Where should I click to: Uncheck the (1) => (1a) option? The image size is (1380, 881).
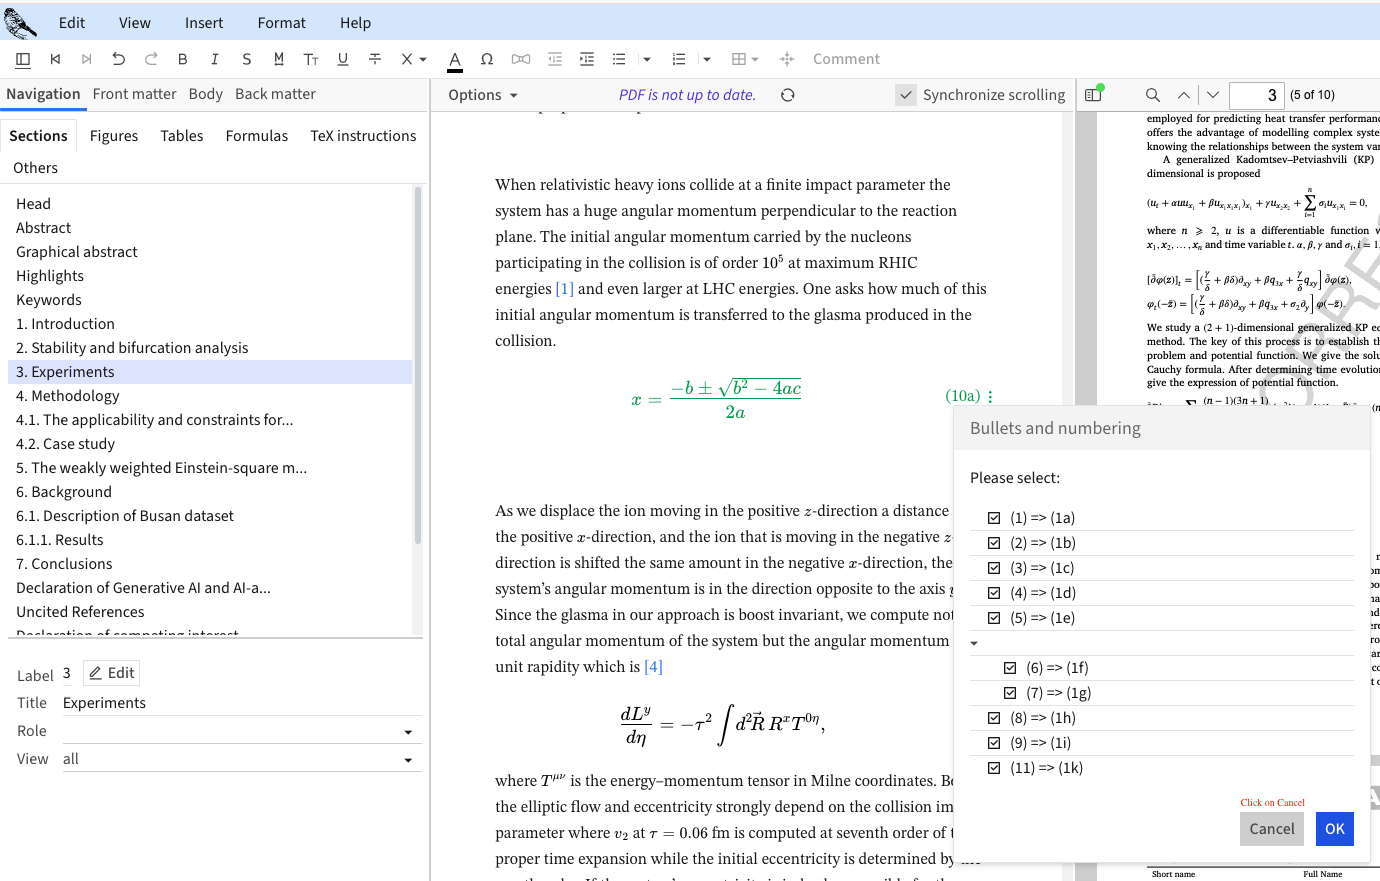click(x=994, y=518)
